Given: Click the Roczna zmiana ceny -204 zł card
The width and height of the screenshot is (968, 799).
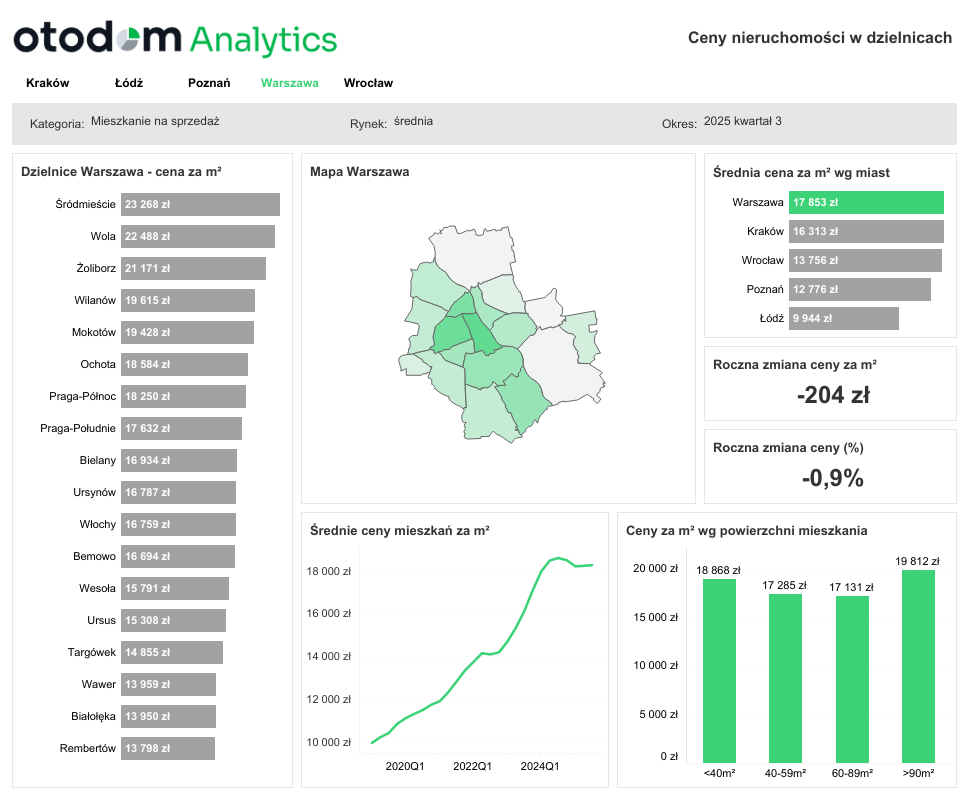Looking at the screenshot, I should tap(830, 383).
